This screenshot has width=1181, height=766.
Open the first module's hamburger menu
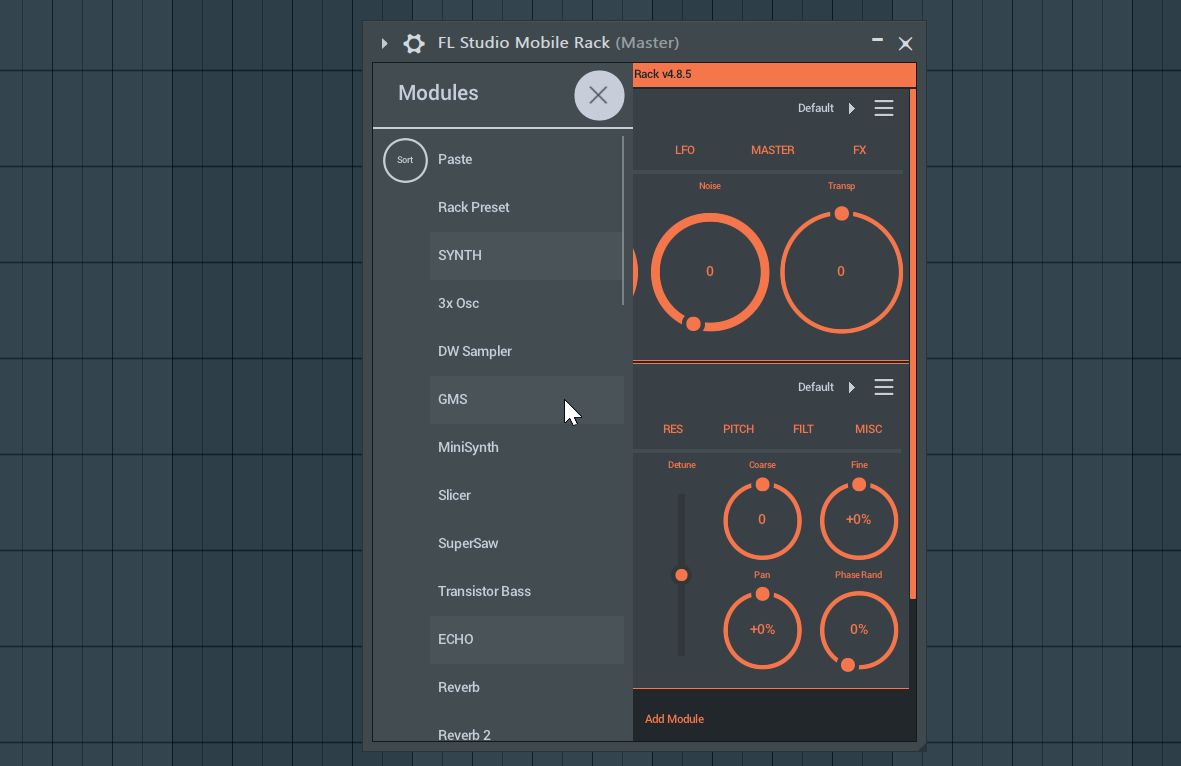883,108
